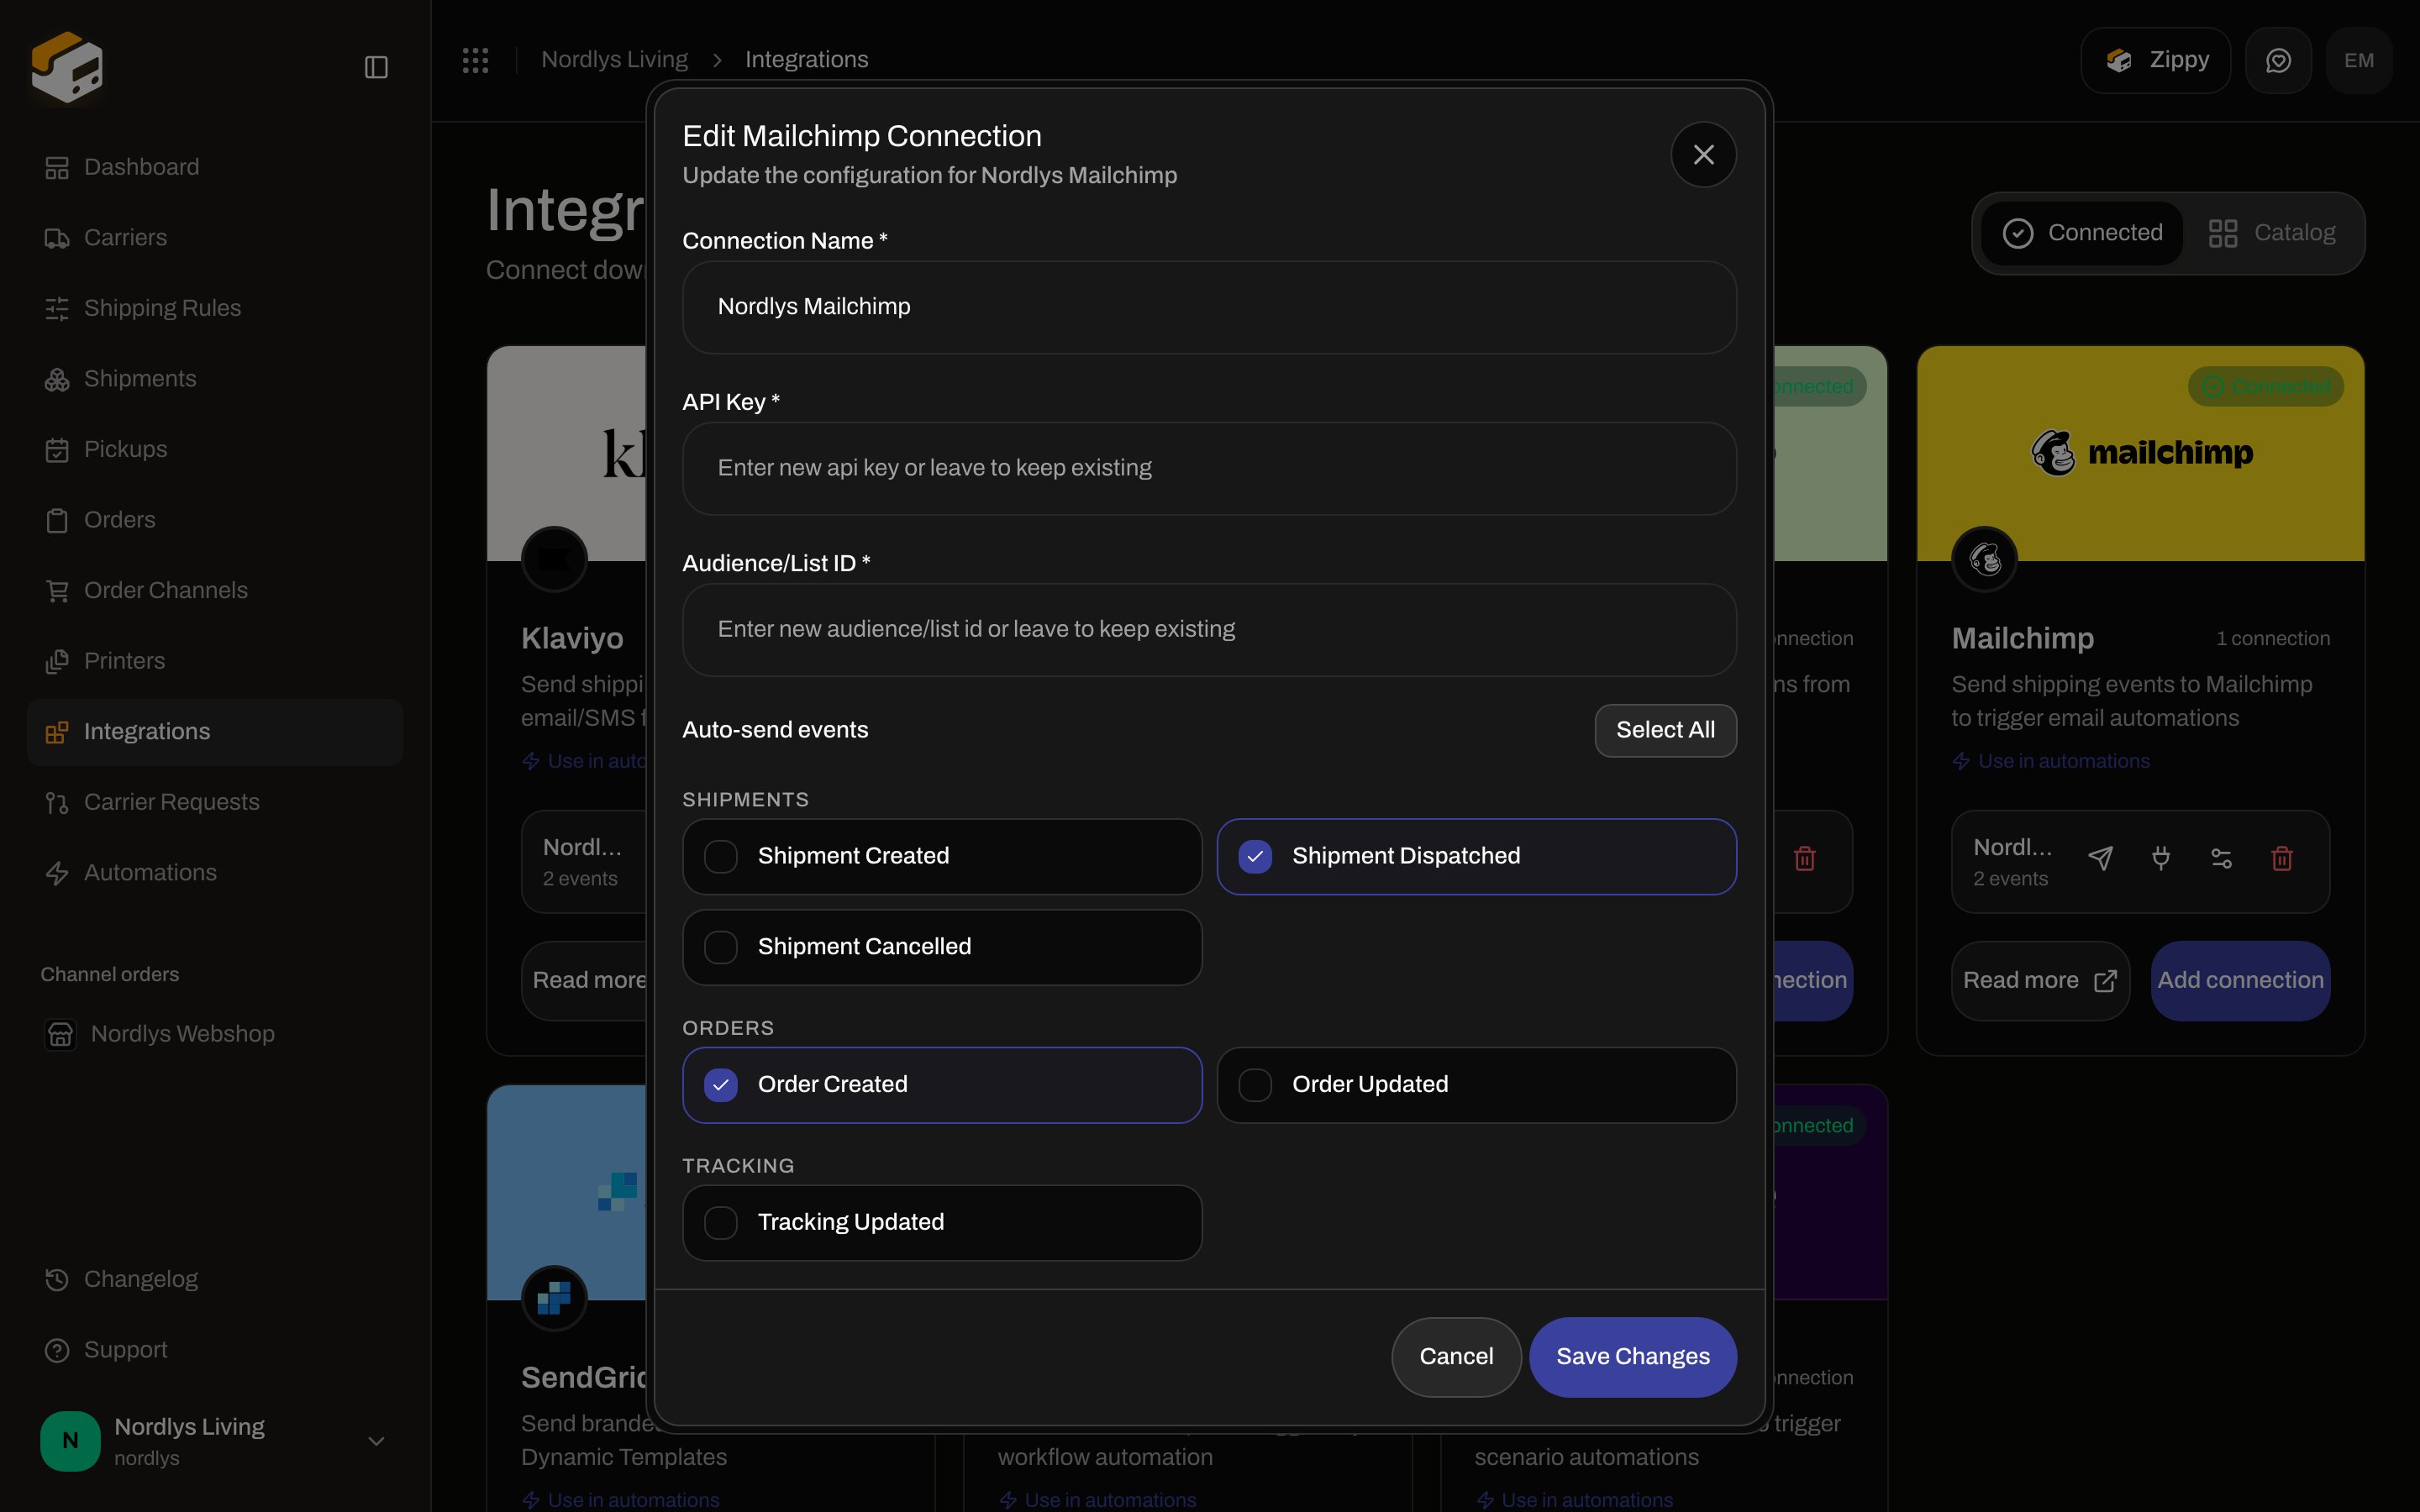Enable the Shipment Cancelled event checkbox
The width and height of the screenshot is (2420, 1512).
[x=721, y=947]
